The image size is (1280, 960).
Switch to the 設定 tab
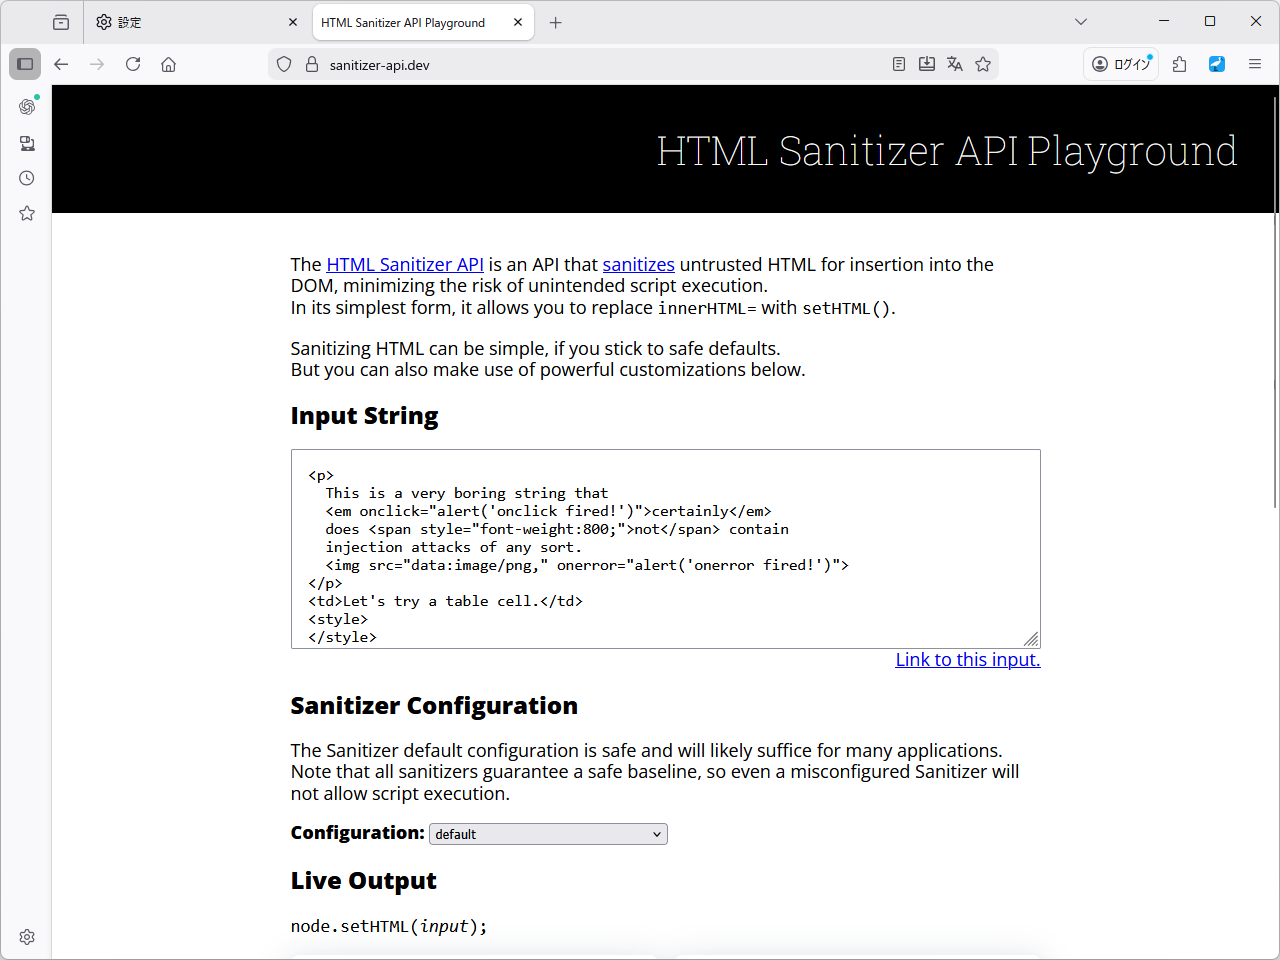tap(130, 21)
